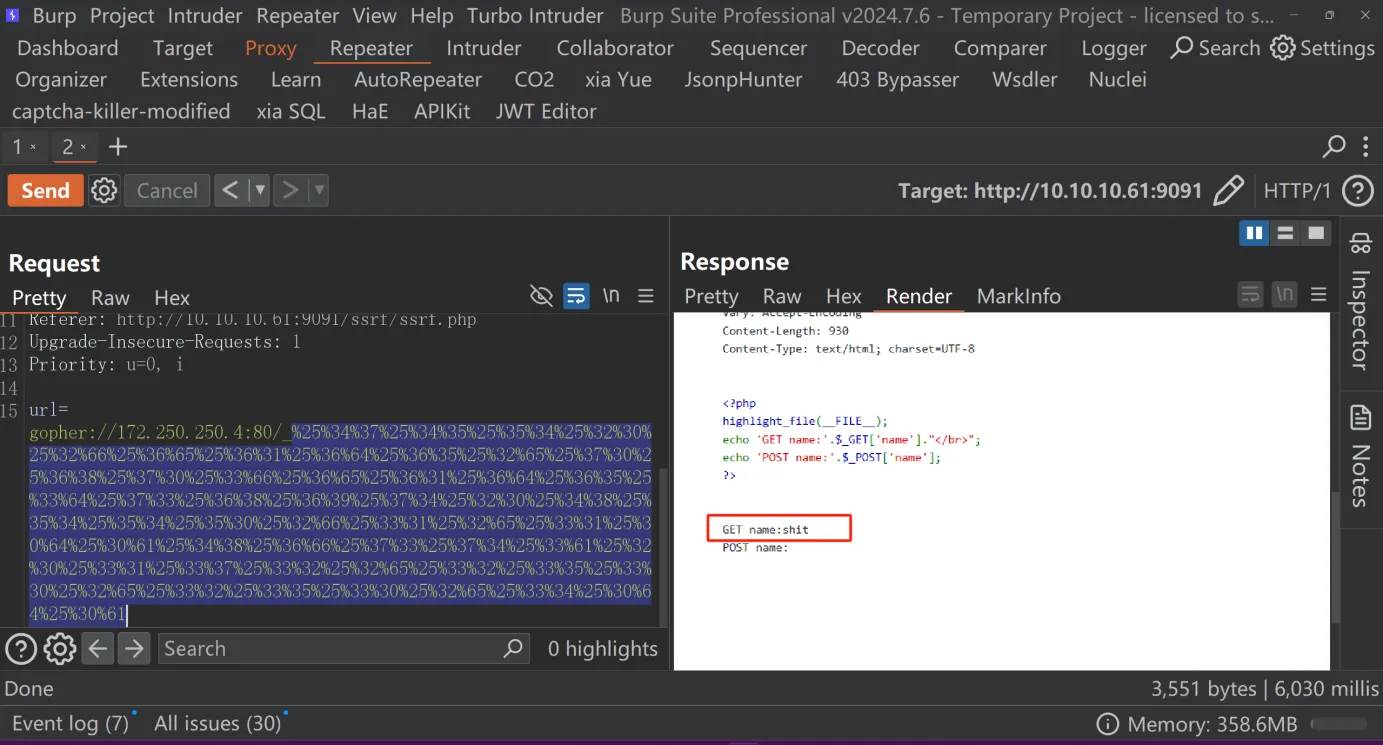Open Burp Settings
Viewport: 1383px width, 745px height.
point(1322,48)
